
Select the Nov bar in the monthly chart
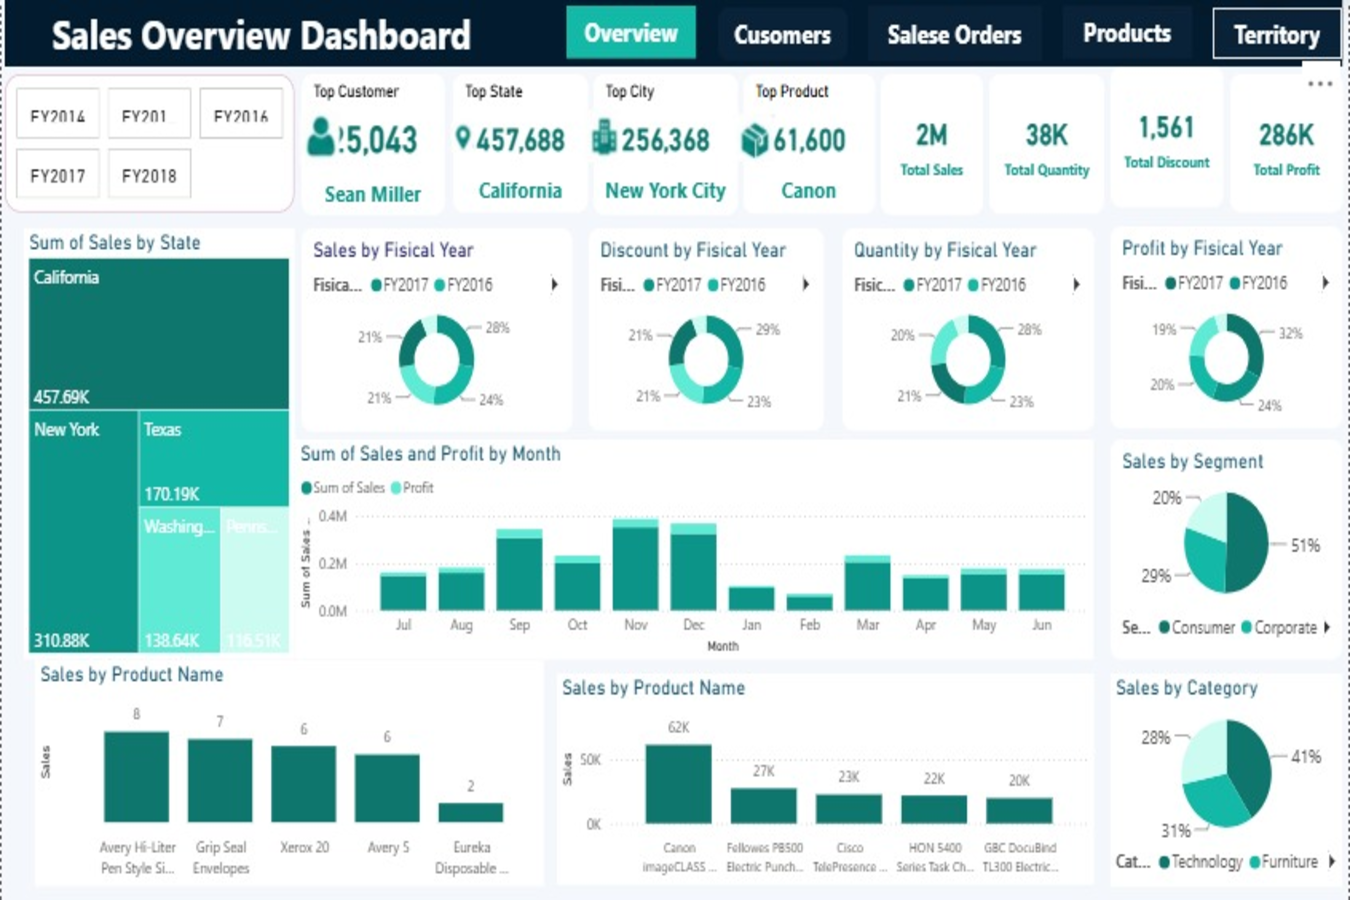(x=635, y=564)
